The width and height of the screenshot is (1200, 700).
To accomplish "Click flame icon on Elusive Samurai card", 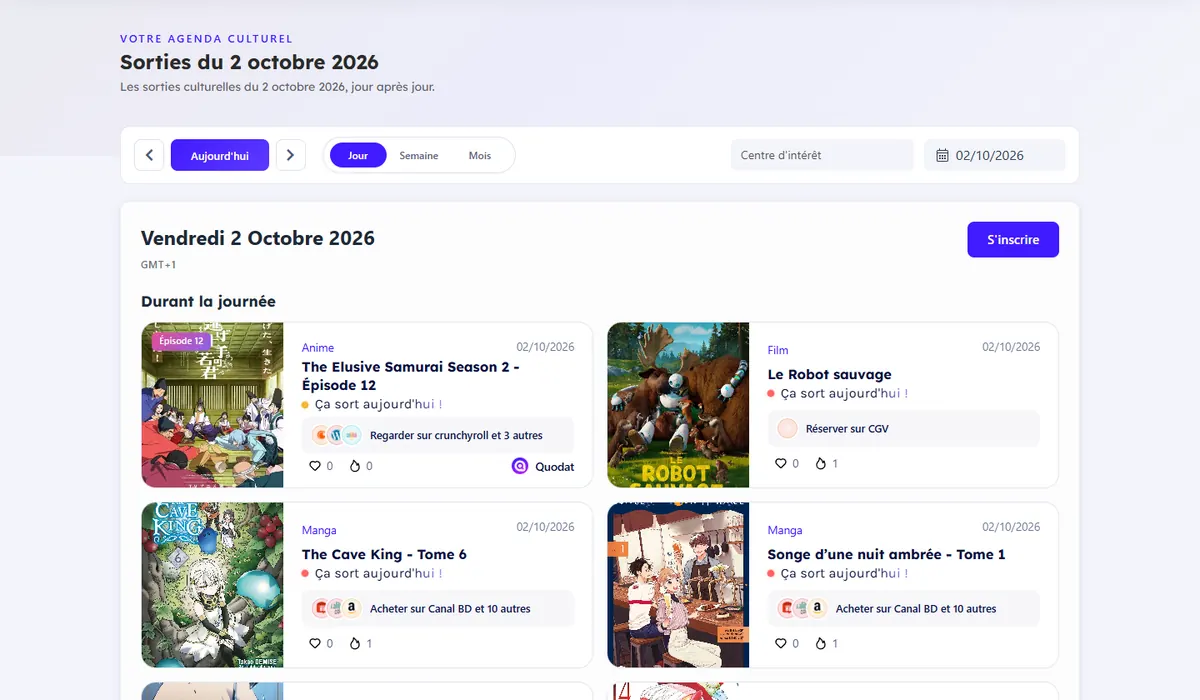I will click(354, 466).
